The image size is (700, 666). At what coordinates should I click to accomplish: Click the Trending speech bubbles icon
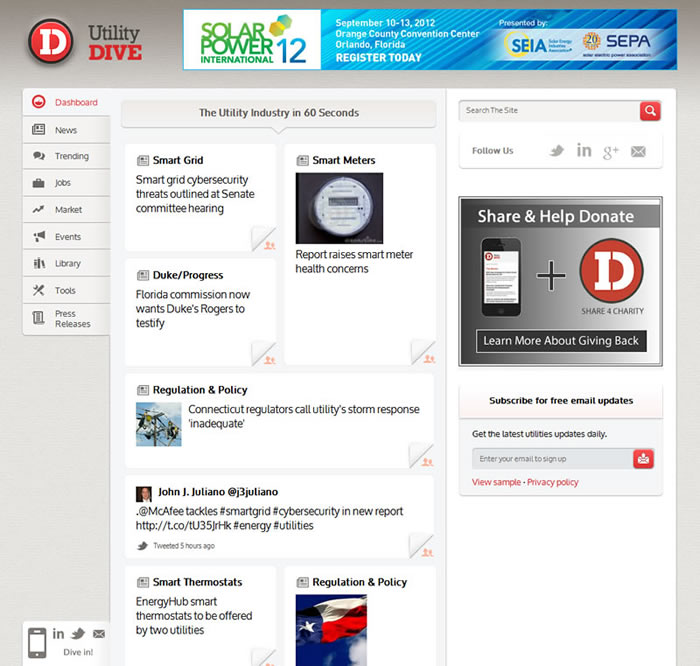tap(39, 156)
